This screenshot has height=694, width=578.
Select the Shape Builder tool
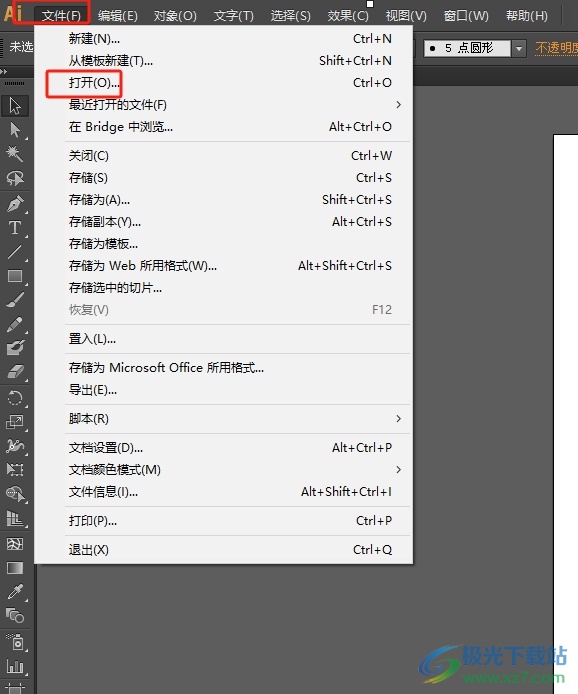15,494
